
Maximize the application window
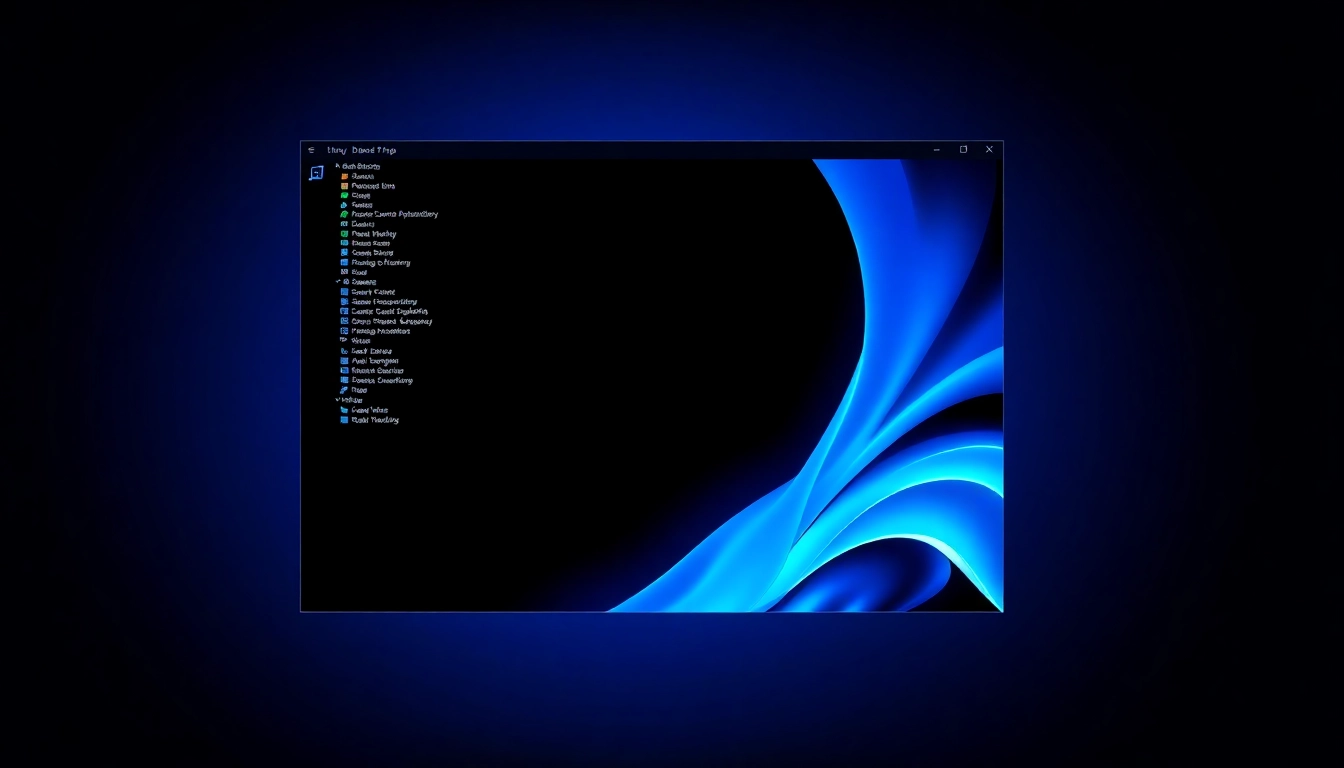[x=963, y=150]
